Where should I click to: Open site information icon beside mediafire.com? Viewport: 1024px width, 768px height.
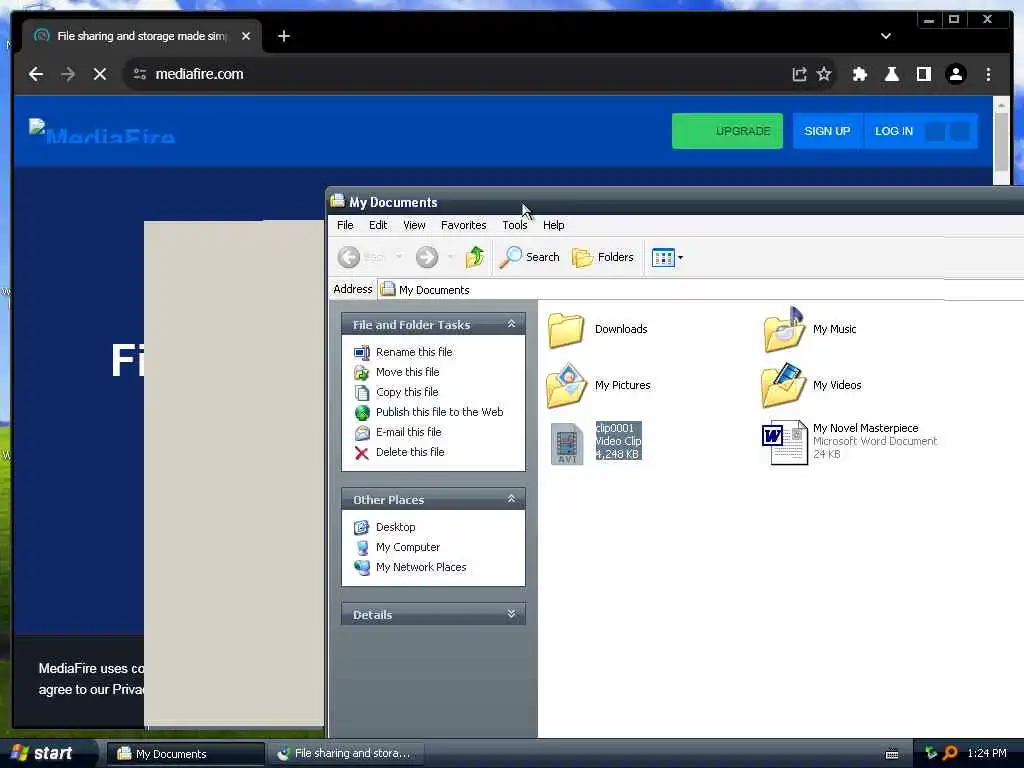[140, 74]
